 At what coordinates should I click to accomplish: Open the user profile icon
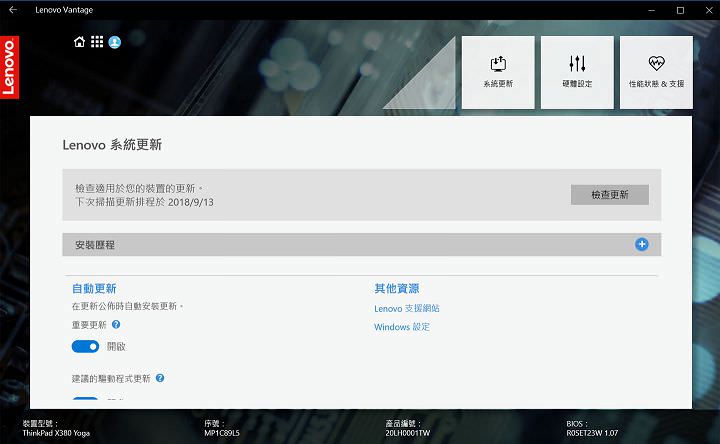(x=114, y=42)
